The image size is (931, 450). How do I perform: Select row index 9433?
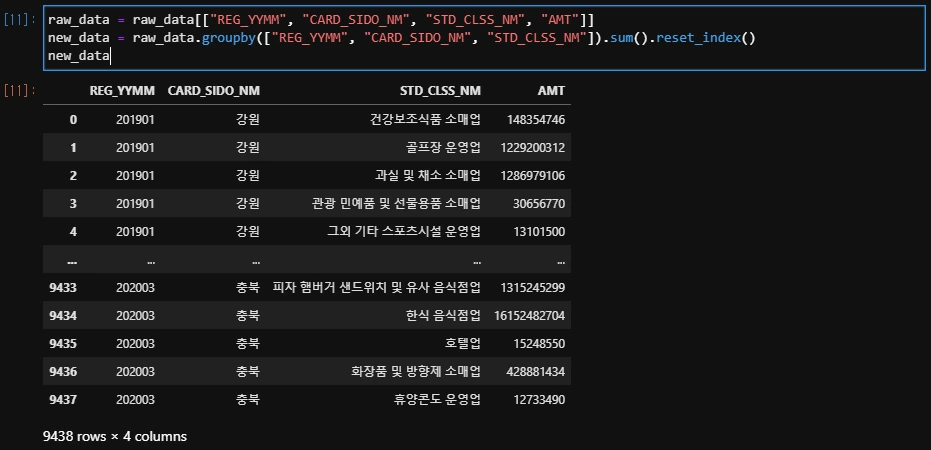tap(63, 288)
